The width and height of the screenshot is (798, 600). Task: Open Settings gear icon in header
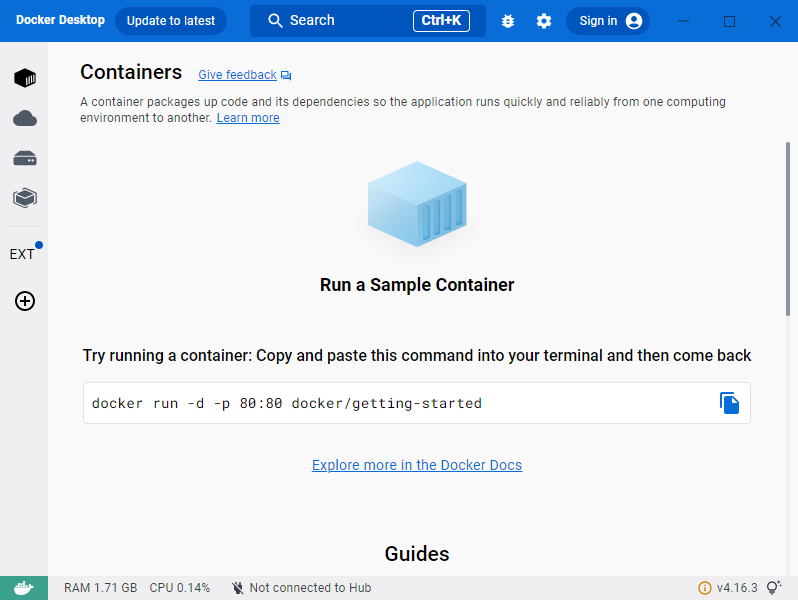(544, 21)
